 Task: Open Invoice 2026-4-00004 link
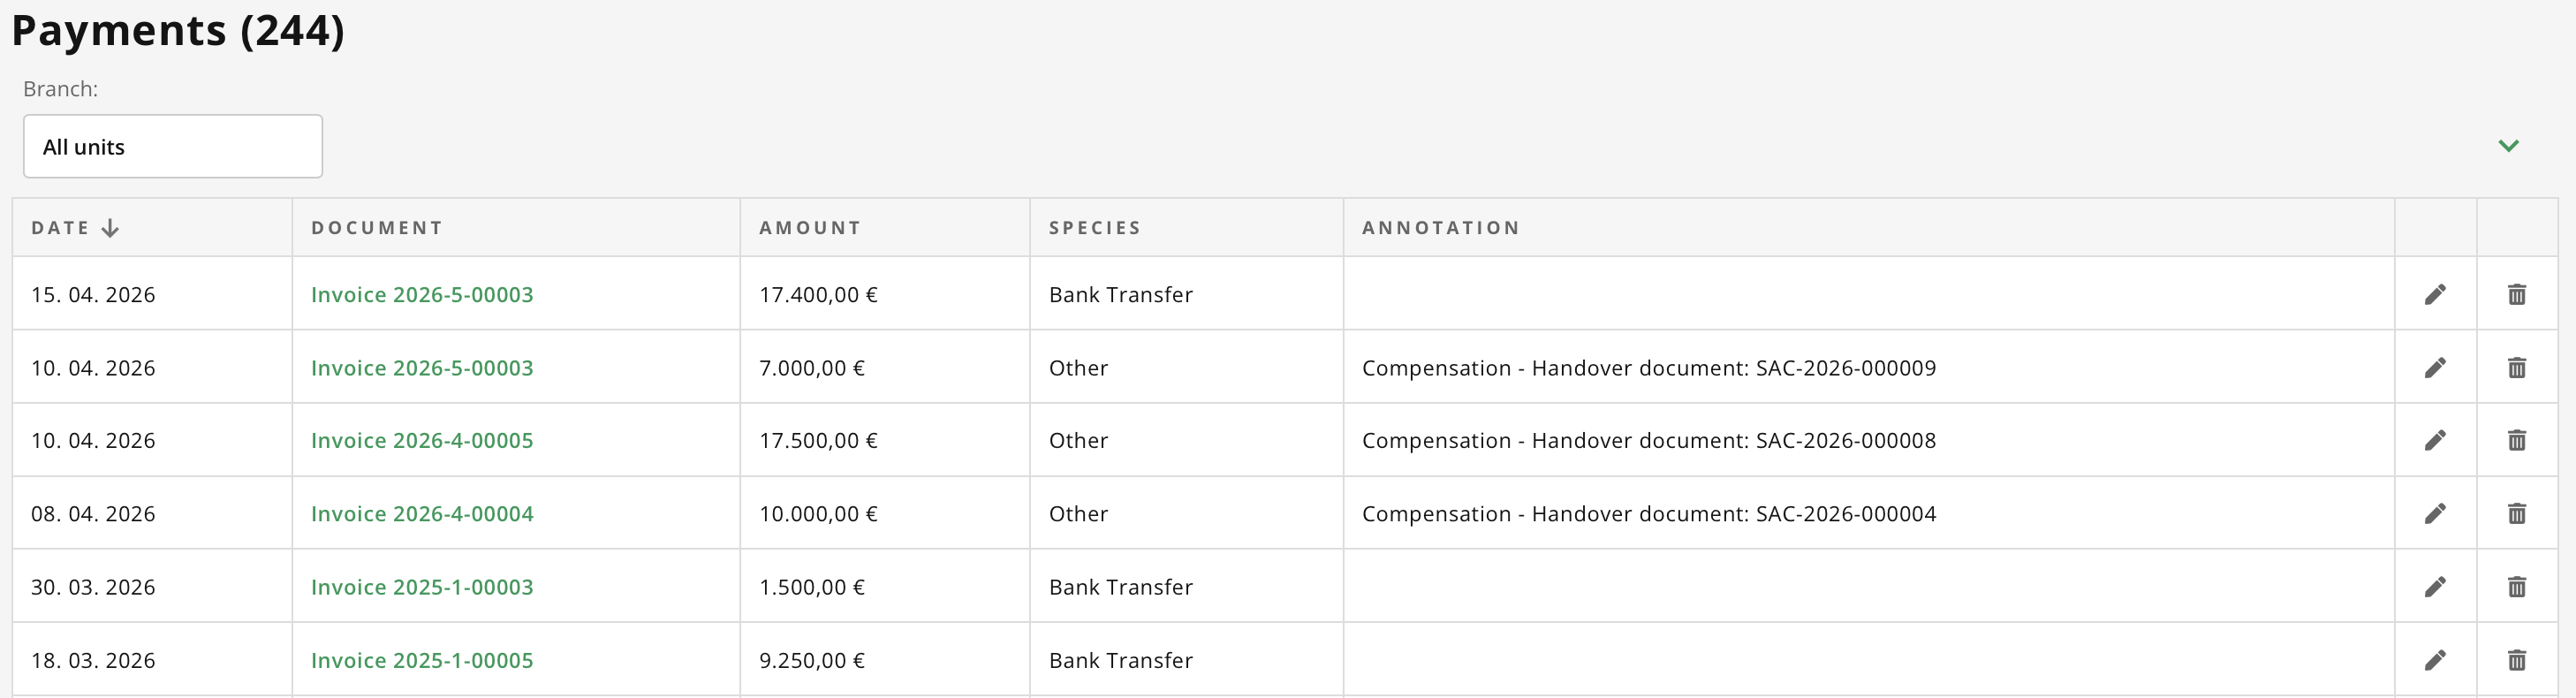pos(422,514)
